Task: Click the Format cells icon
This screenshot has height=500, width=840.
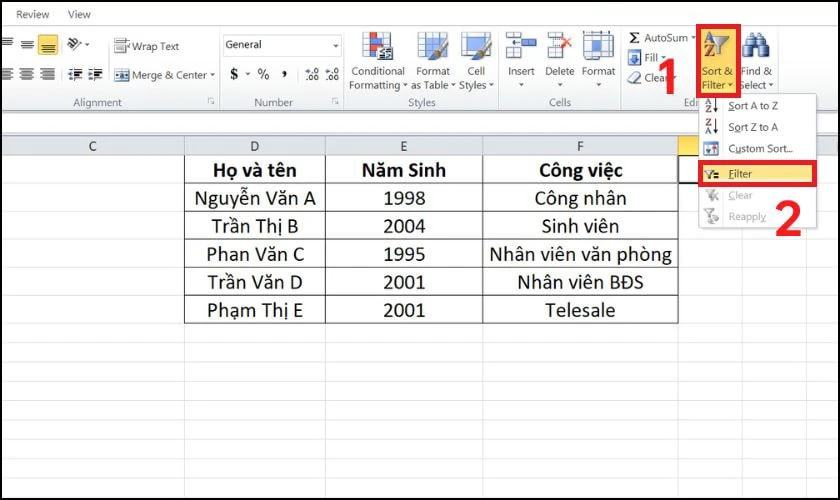Action: (598, 45)
